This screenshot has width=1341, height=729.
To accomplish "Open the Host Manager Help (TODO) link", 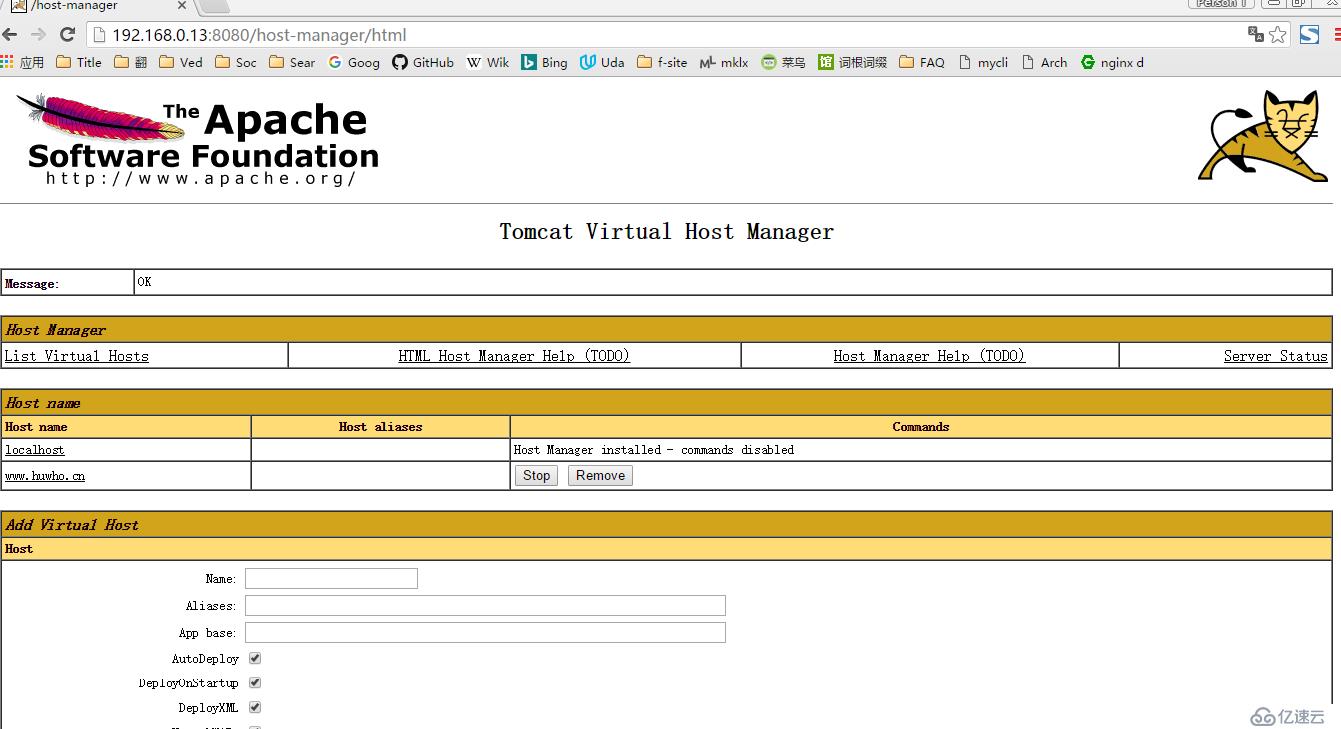I will coord(929,356).
